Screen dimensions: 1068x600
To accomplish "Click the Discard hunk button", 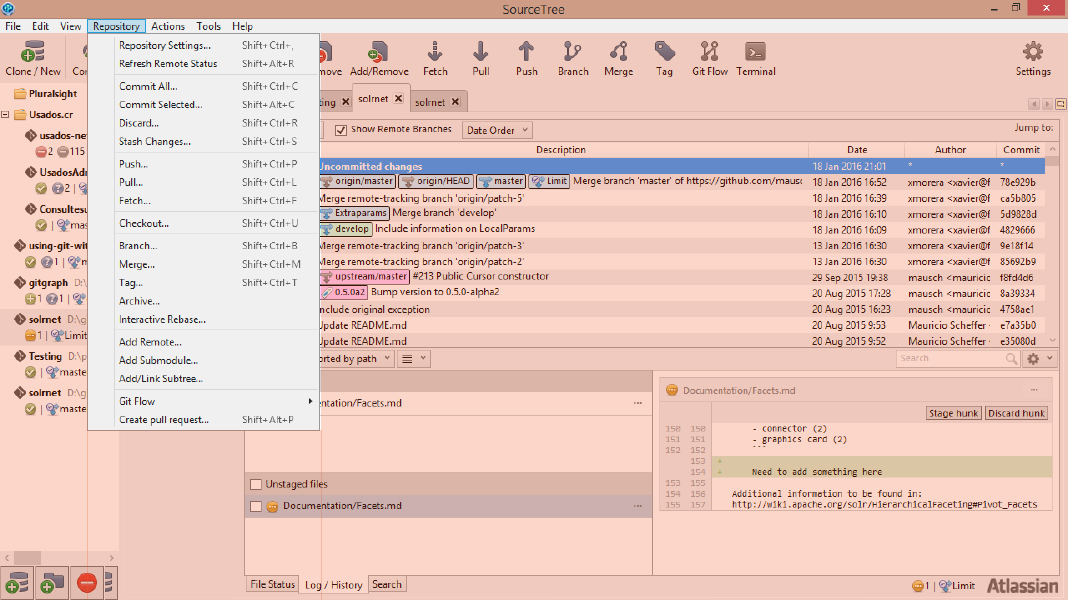I will (x=1016, y=413).
